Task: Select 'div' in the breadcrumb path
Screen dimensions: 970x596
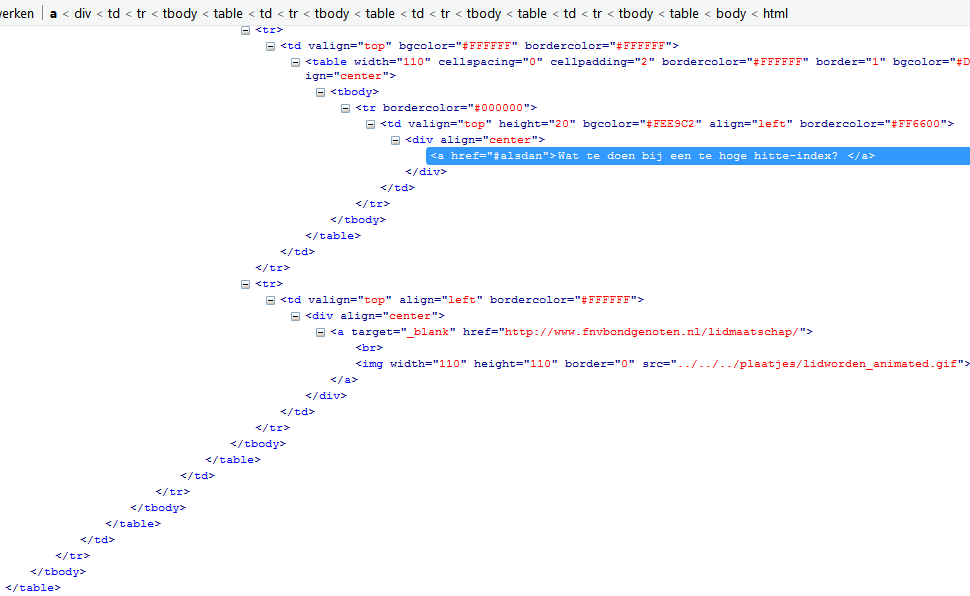Action: click(x=82, y=14)
